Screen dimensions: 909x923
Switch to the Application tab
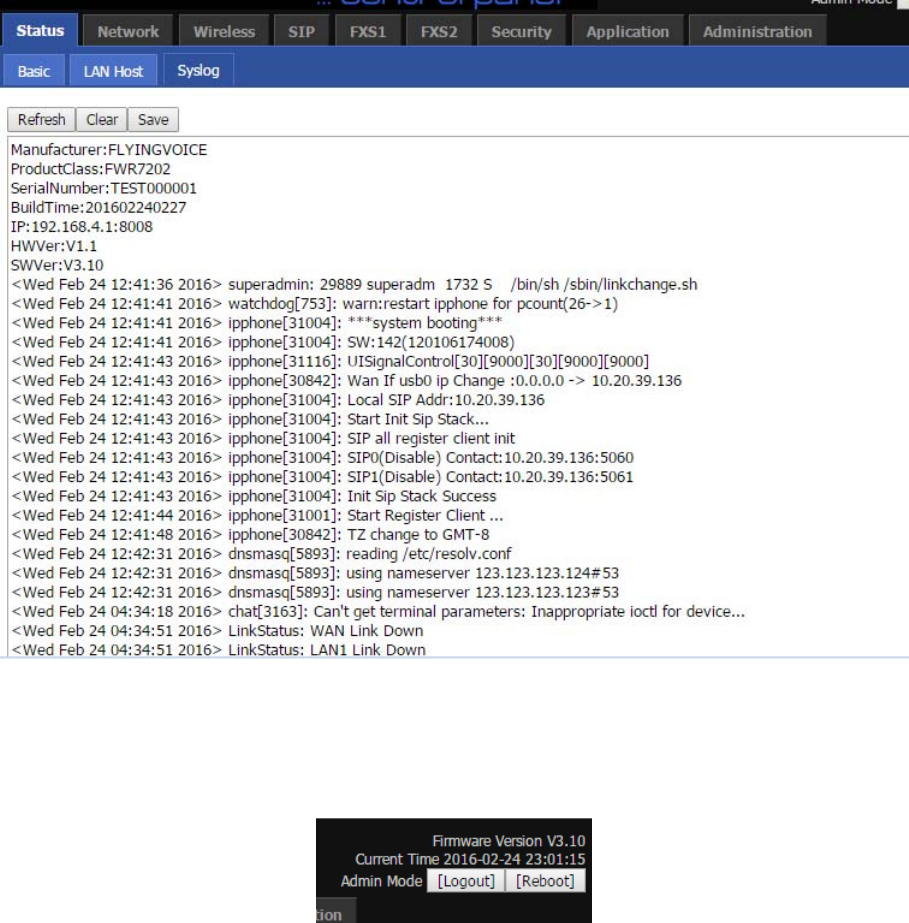click(628, 31)
